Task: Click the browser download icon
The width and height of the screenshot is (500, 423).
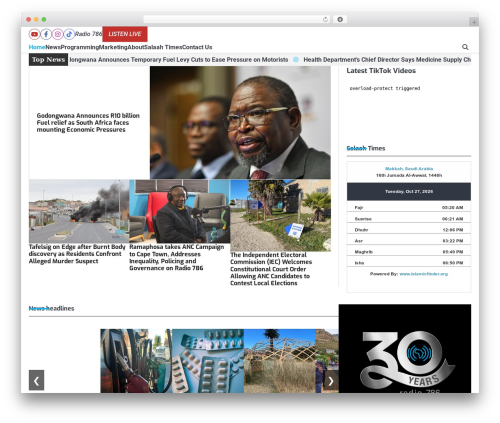Action: tap(340, 19)
